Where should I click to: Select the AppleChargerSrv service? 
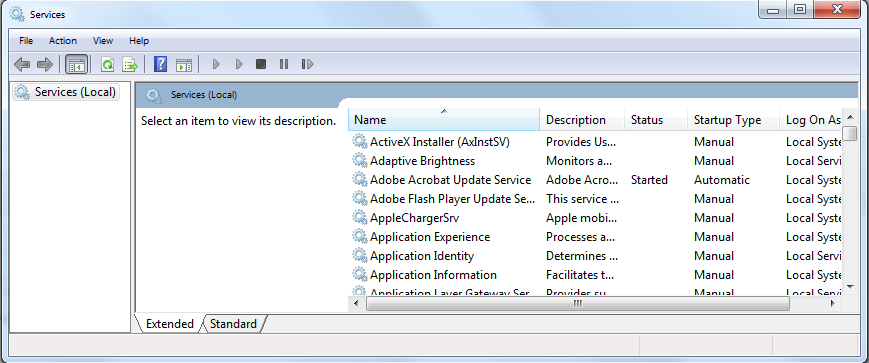pos(415,218)
